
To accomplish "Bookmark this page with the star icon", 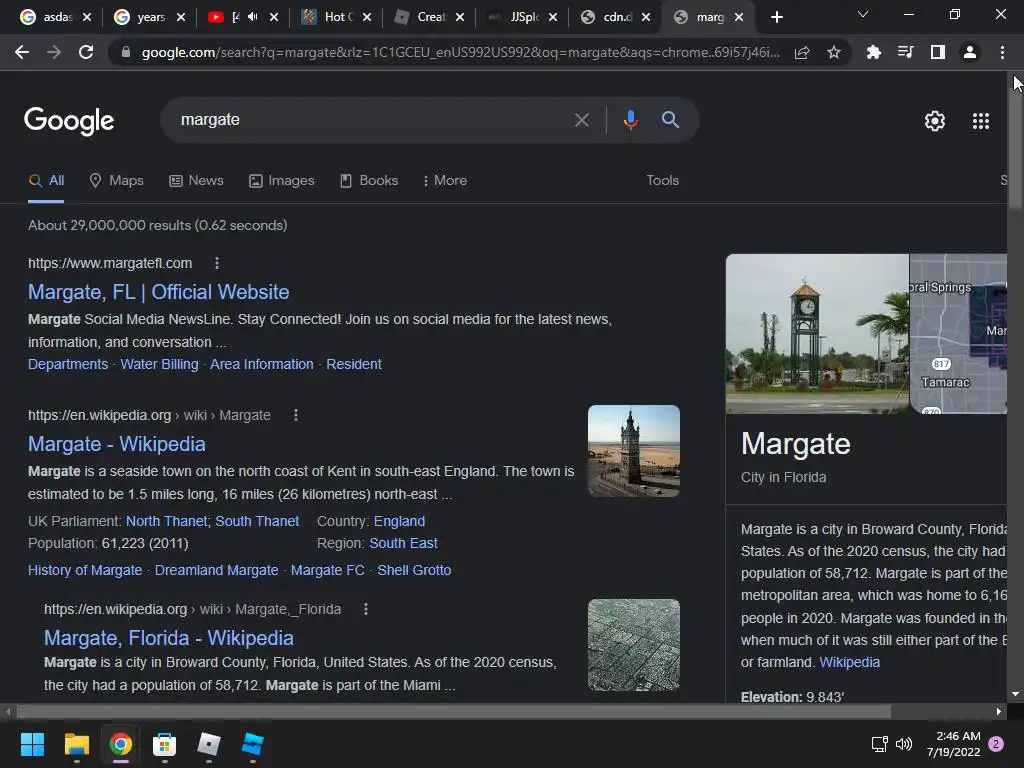I will click(833, 52).
